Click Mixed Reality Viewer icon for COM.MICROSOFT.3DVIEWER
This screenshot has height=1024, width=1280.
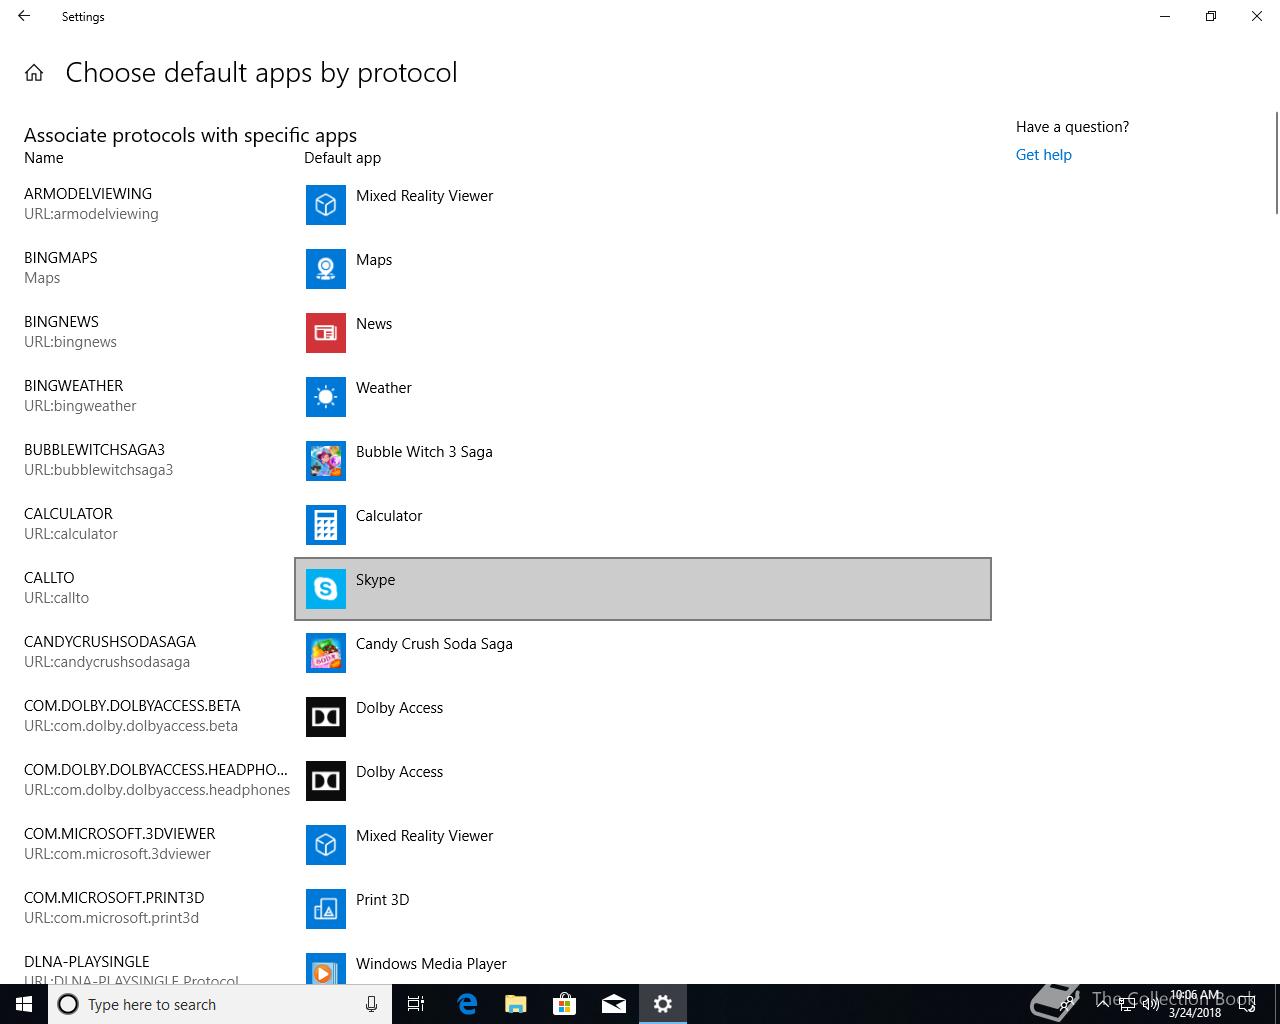pos(326,845)
